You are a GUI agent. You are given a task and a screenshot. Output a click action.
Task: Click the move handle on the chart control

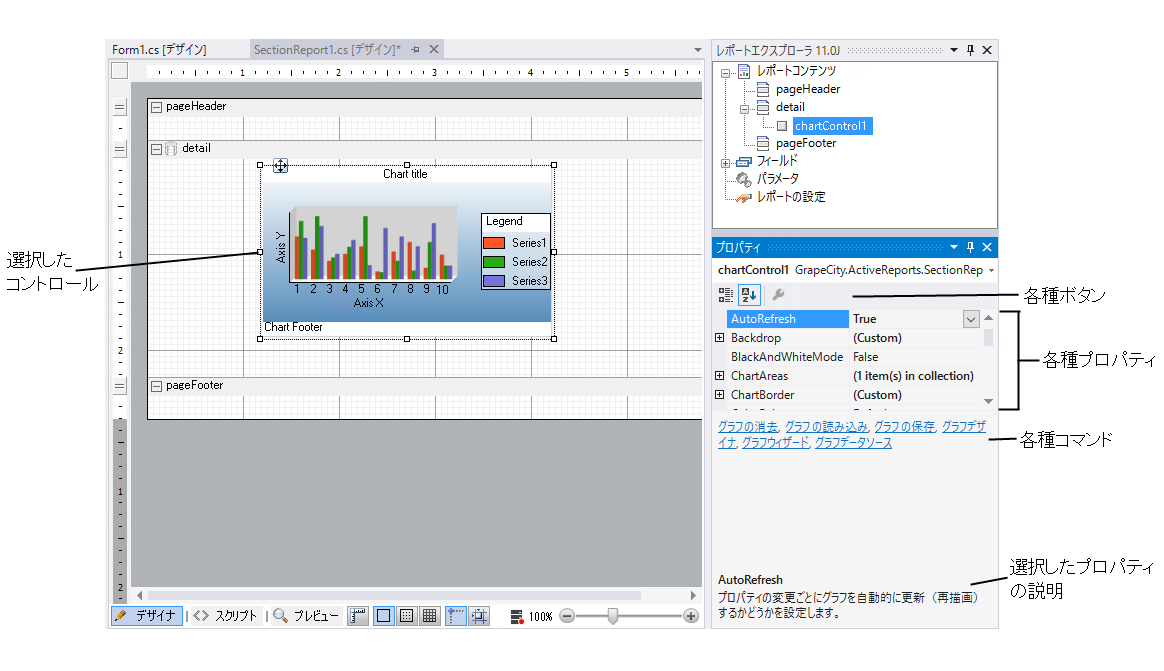(280, 166)
